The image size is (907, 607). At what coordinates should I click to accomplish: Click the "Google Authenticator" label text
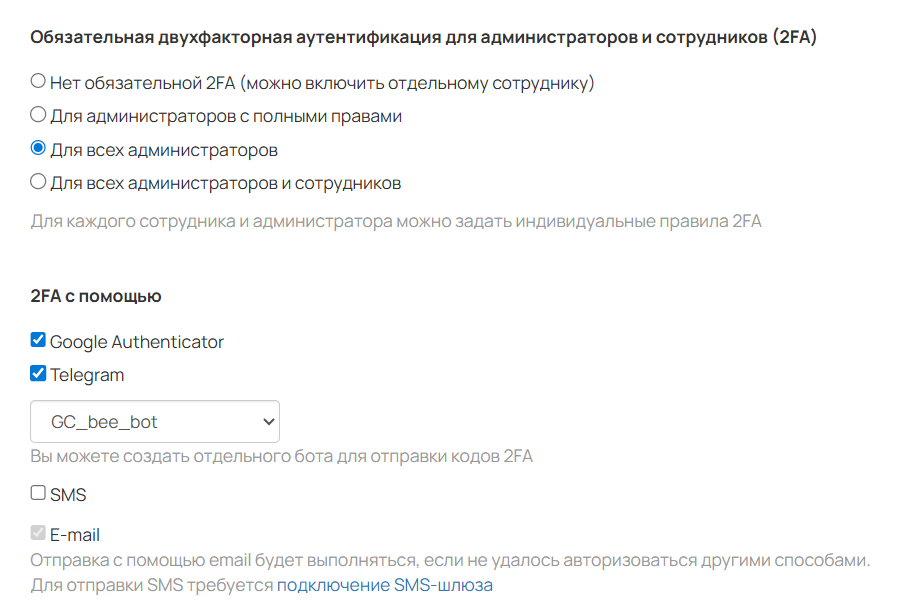137,342
